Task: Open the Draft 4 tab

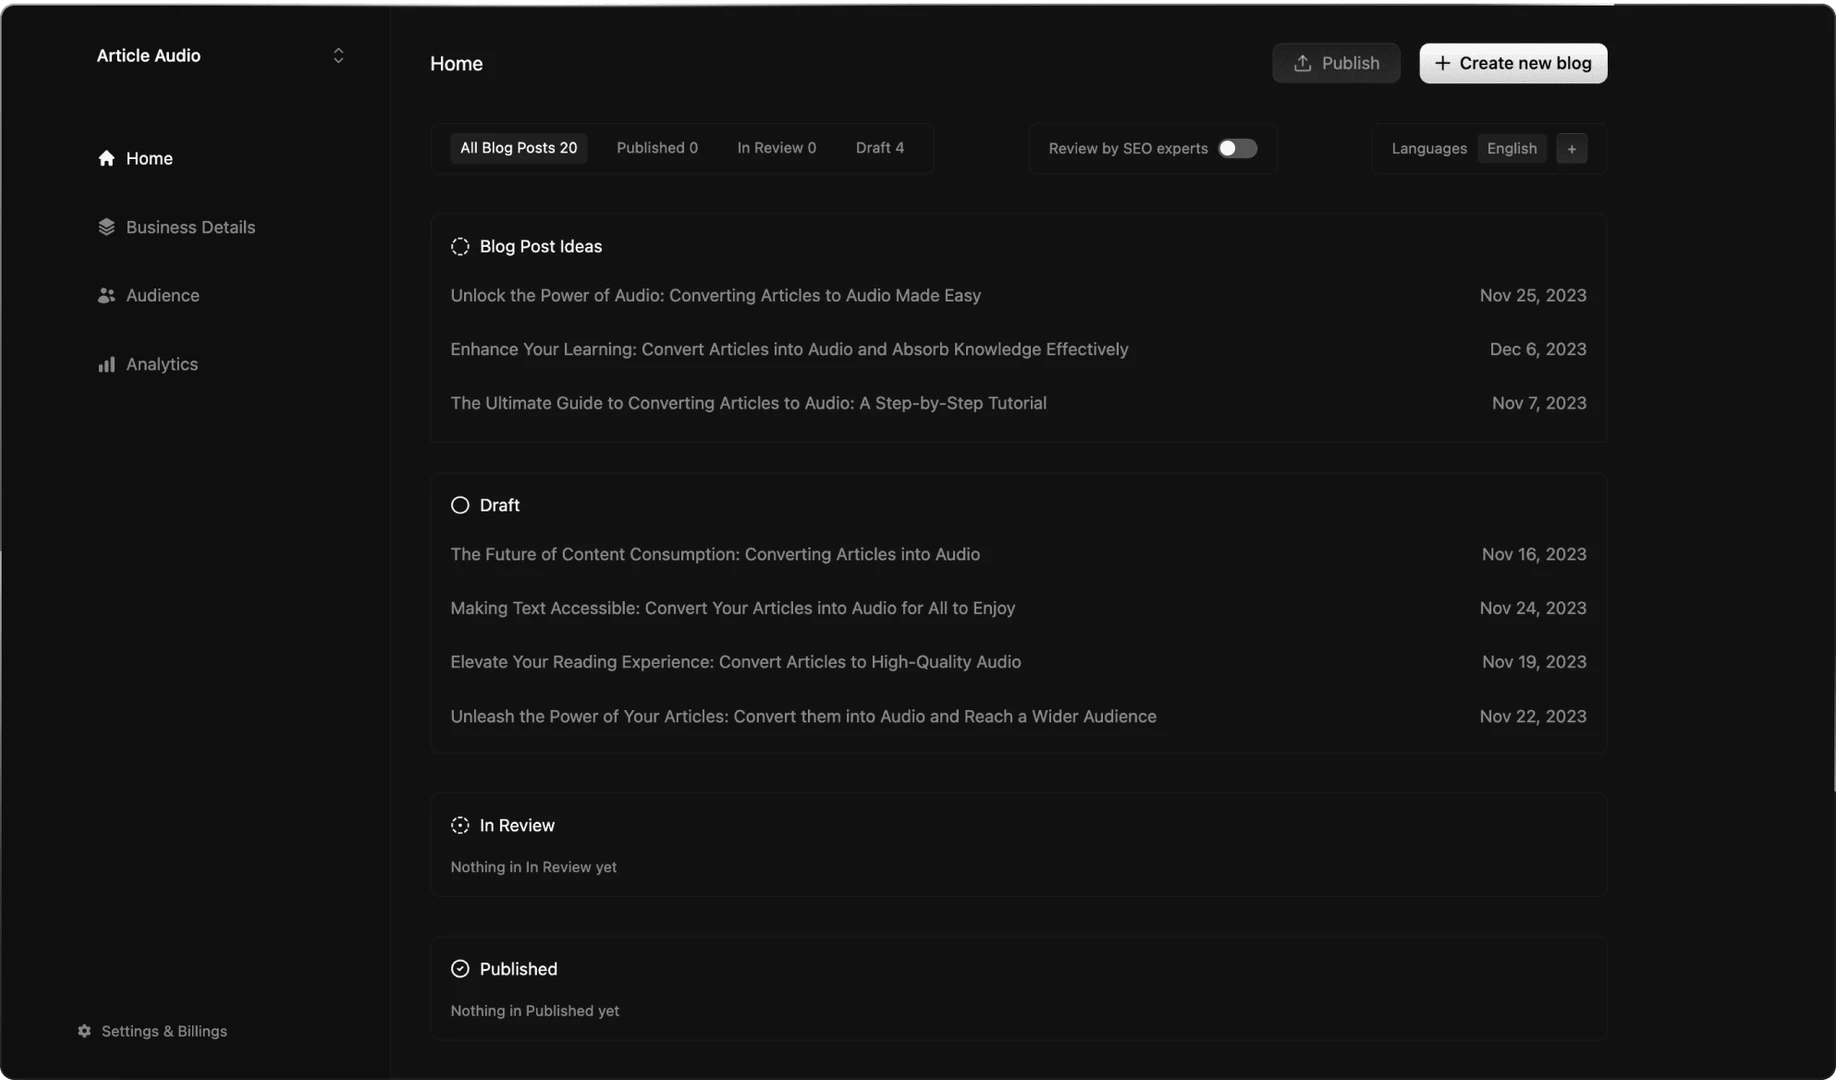Action: [x=879, y=147]
